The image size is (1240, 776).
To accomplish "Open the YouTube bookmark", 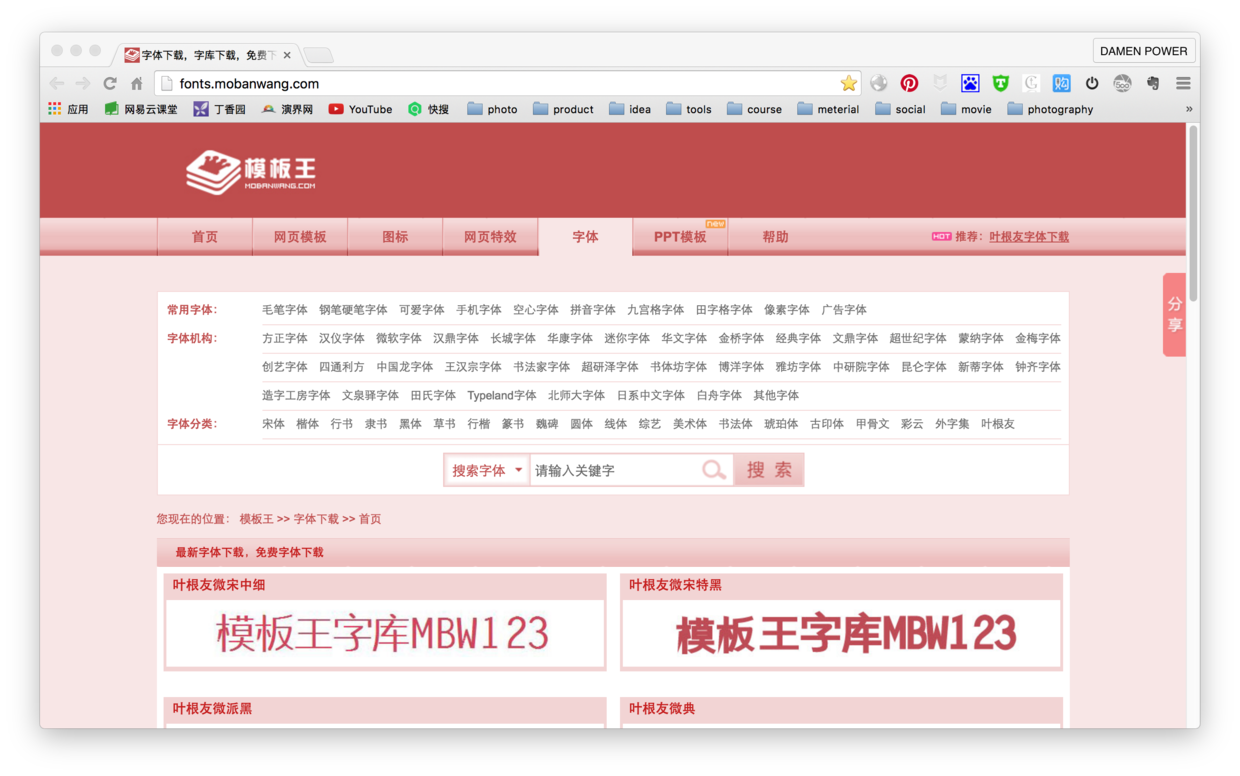I will 360,109.
